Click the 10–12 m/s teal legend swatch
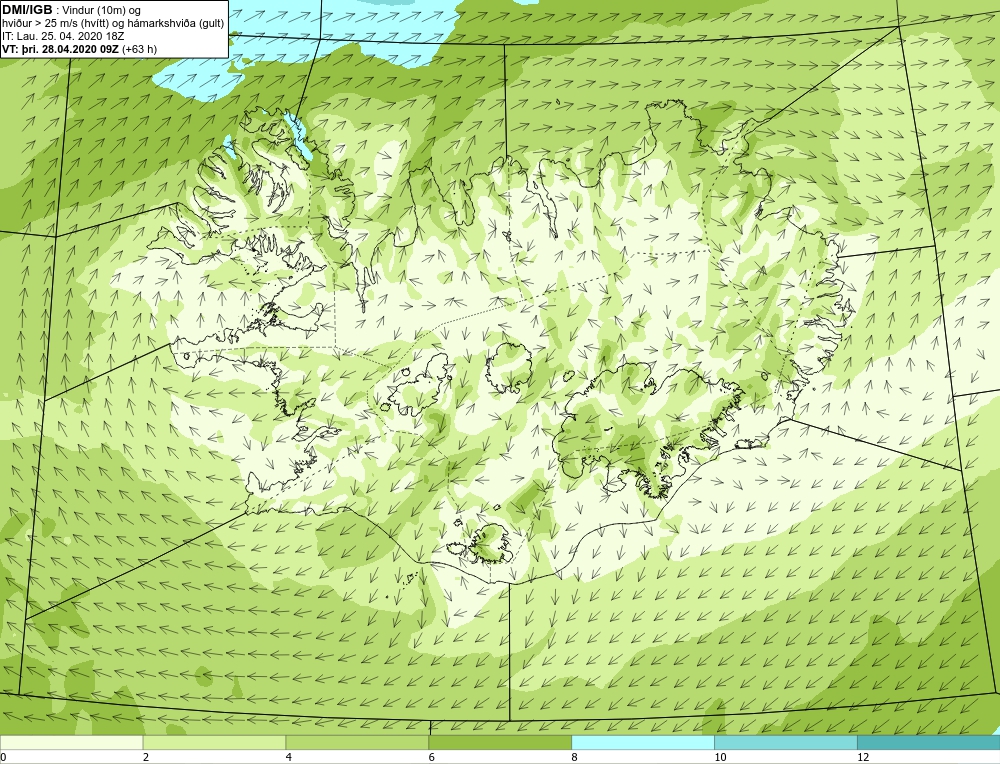Viewport: 1000px width, 764px height. (x=786, y=742)
